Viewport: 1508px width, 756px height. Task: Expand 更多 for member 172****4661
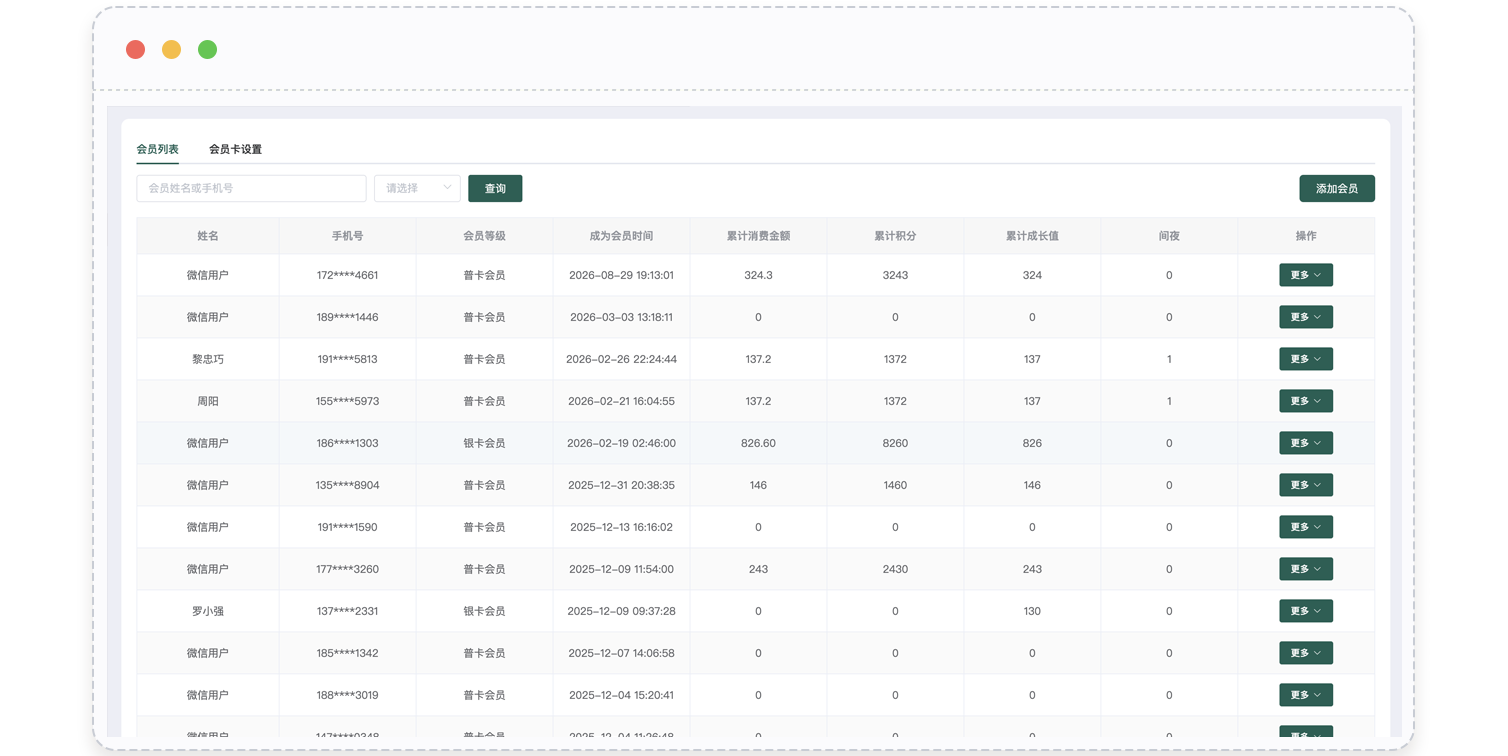click(1306, 275)
